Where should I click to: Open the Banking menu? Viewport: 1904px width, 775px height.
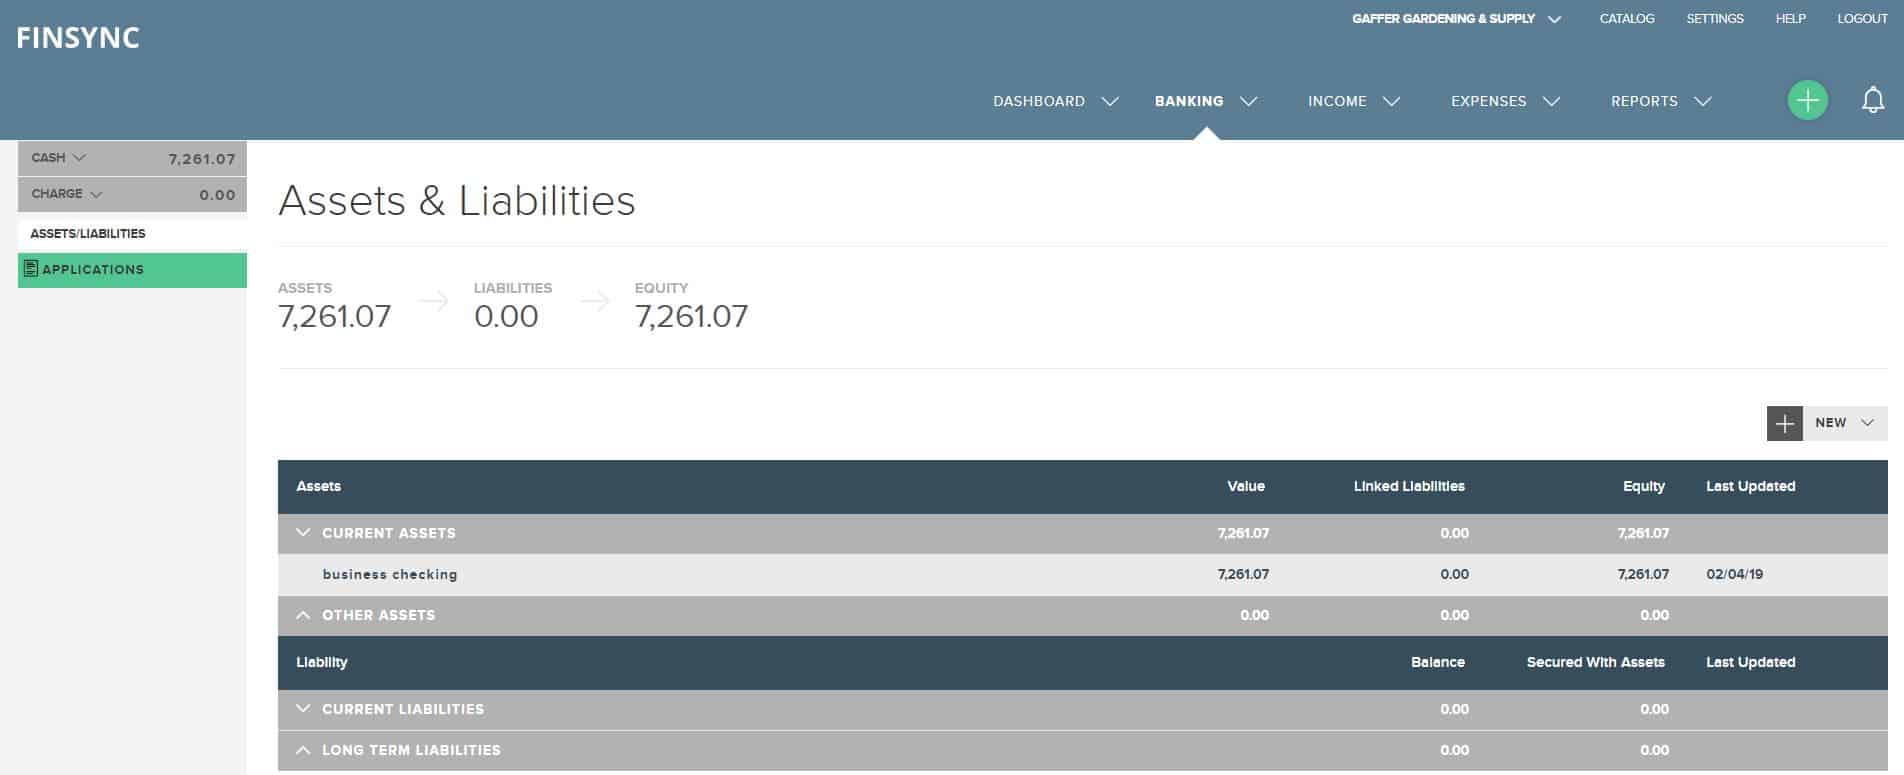coord(1189,101)
